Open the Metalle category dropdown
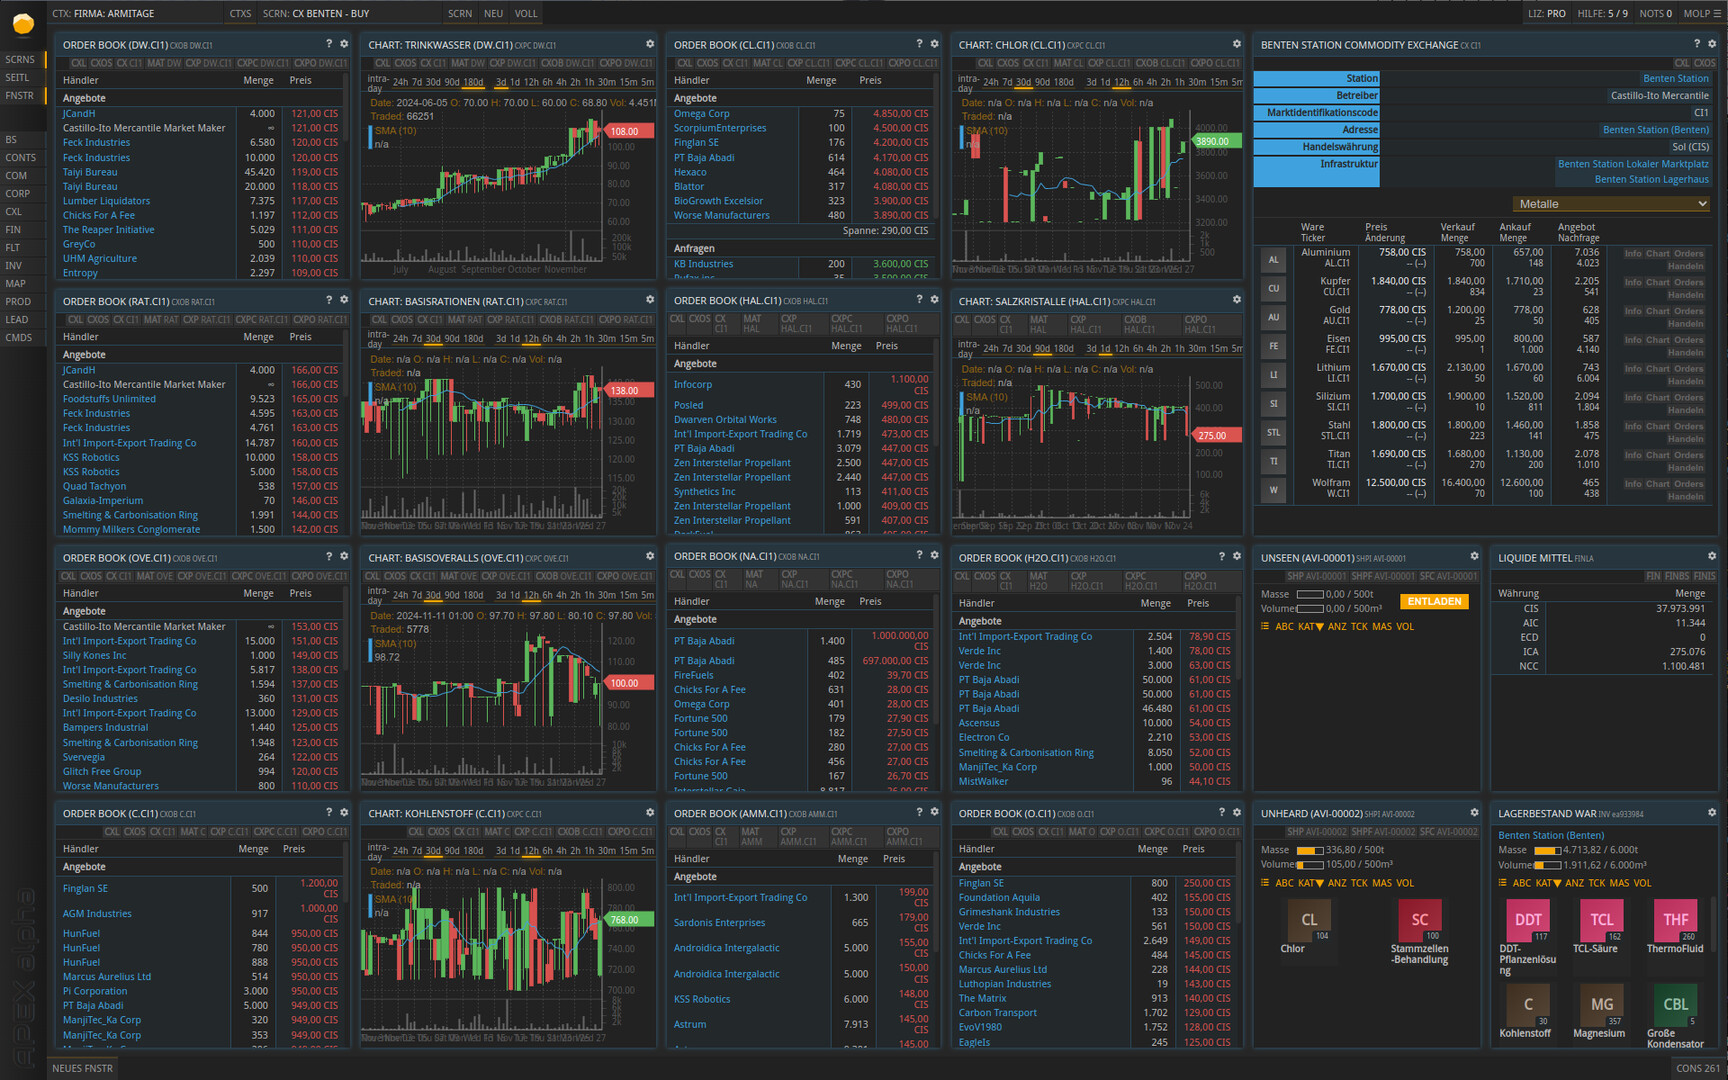 tap(1611, 204)
